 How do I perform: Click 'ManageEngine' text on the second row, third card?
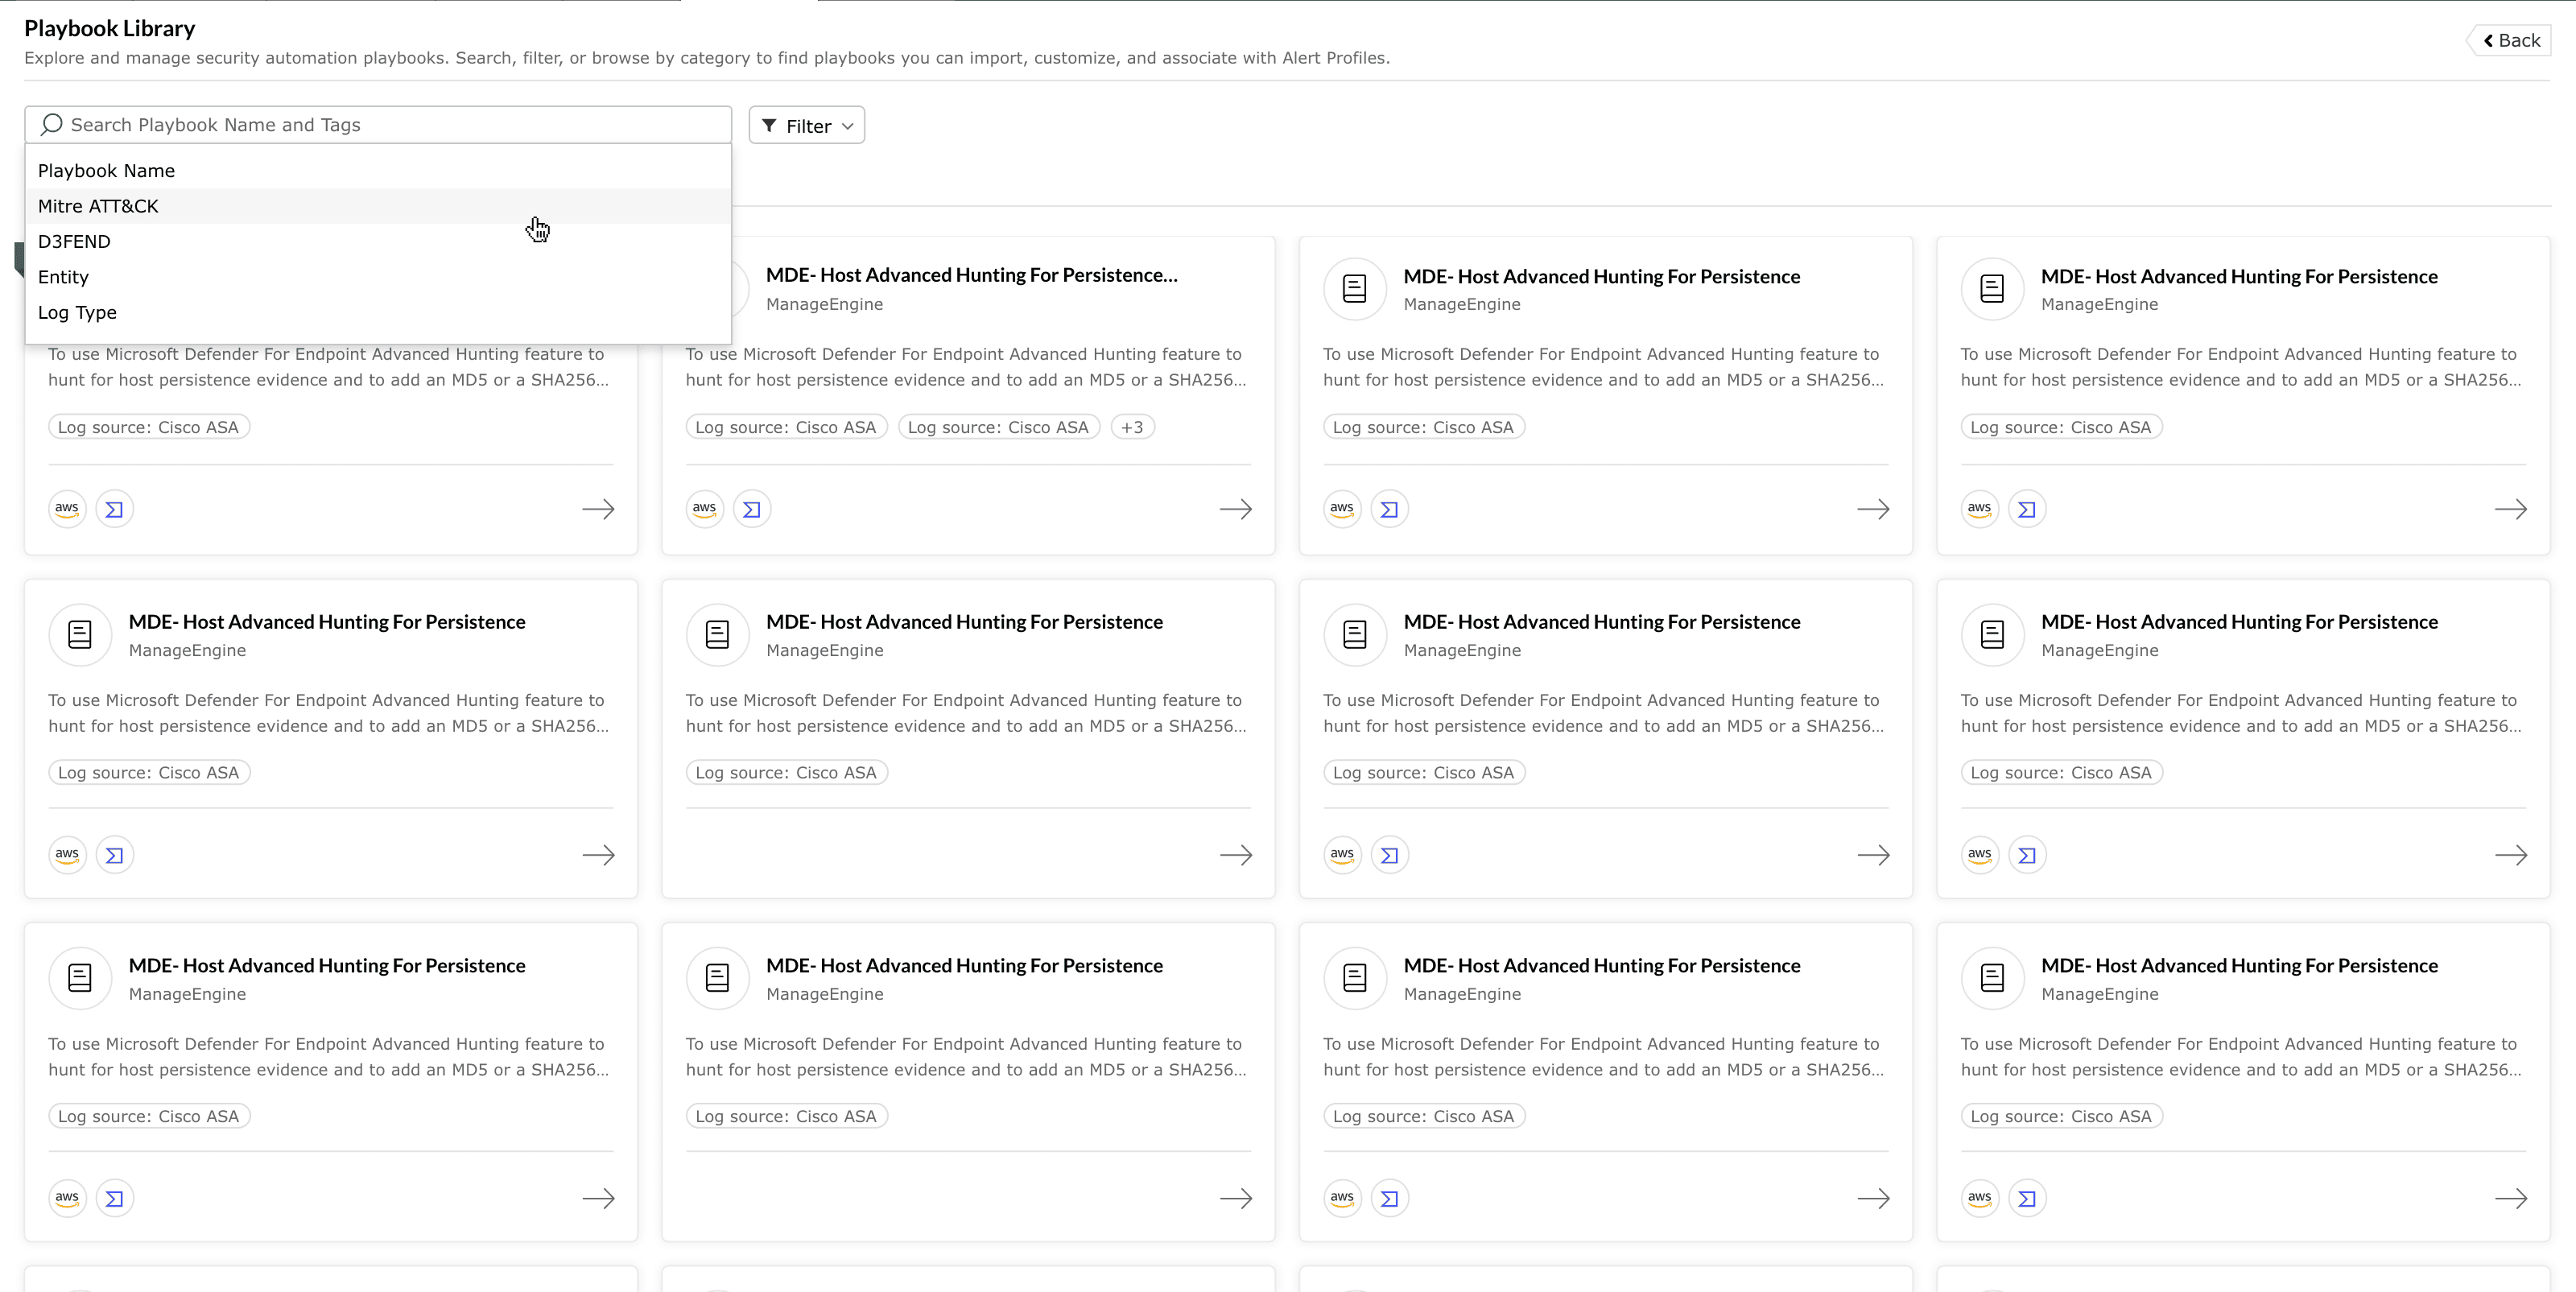1462,650
